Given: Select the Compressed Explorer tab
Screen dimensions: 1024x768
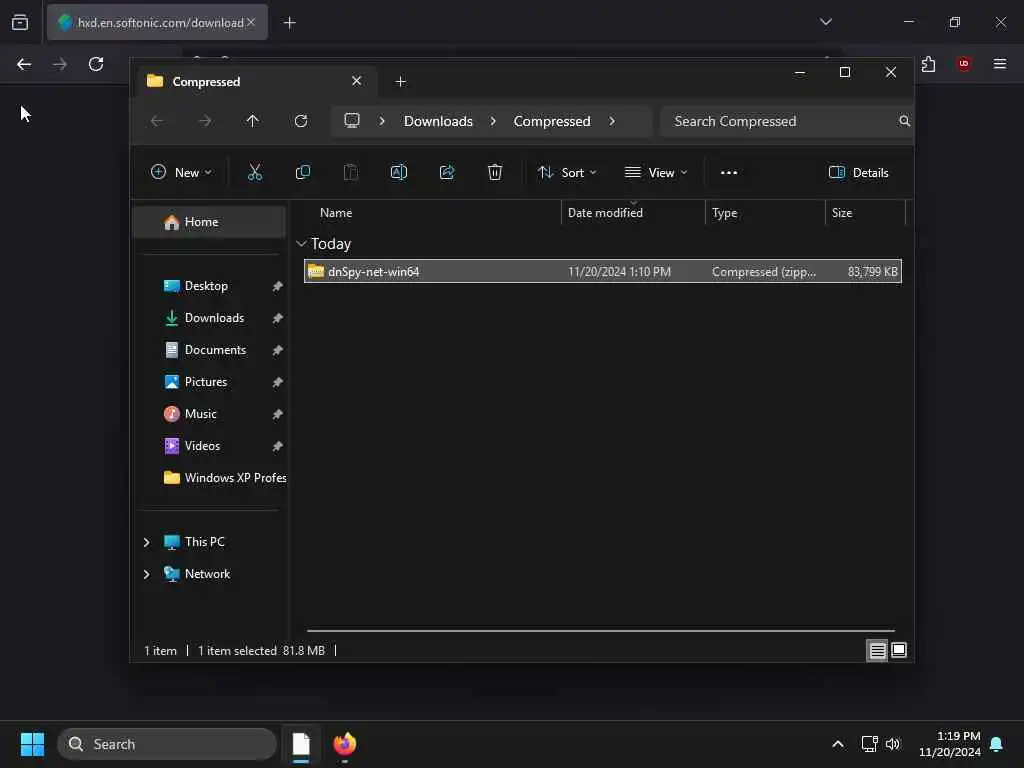Looking at the screenshot, I should (255, 82).
